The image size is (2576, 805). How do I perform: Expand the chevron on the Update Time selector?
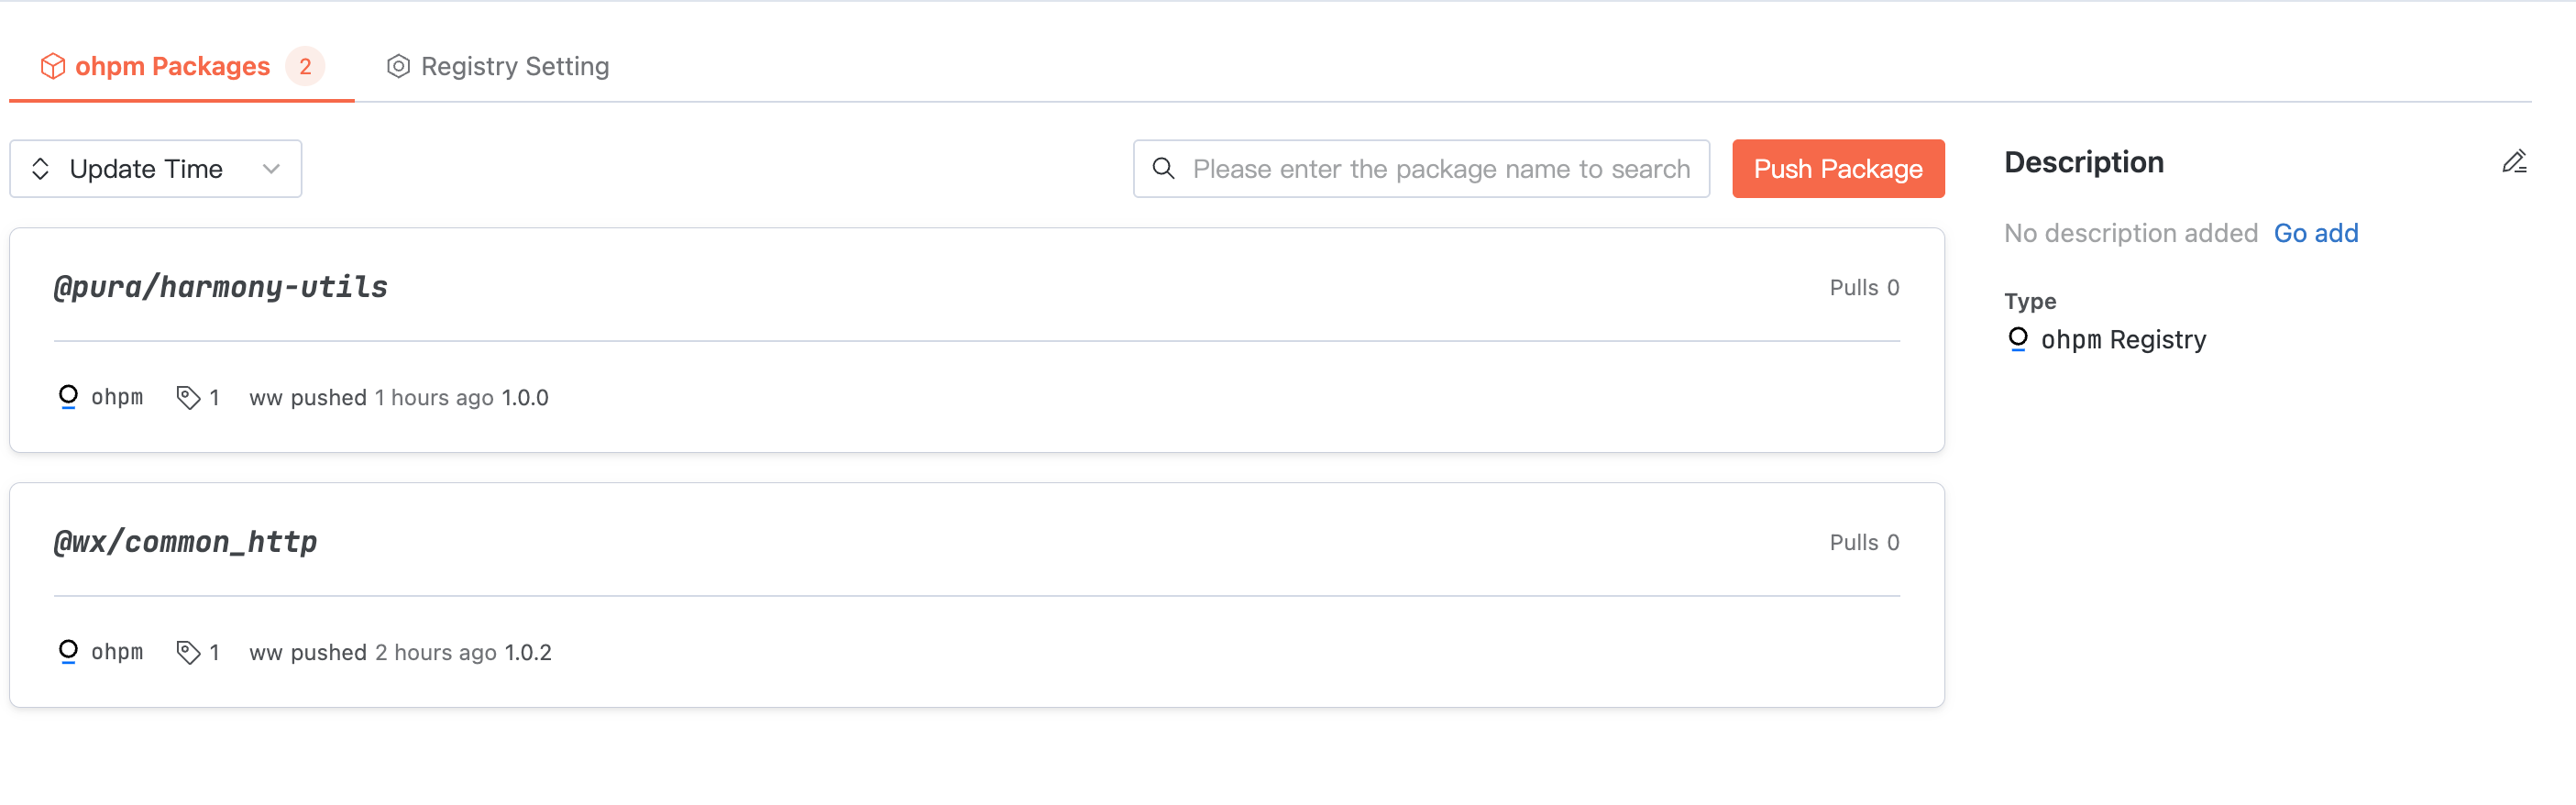271,169
